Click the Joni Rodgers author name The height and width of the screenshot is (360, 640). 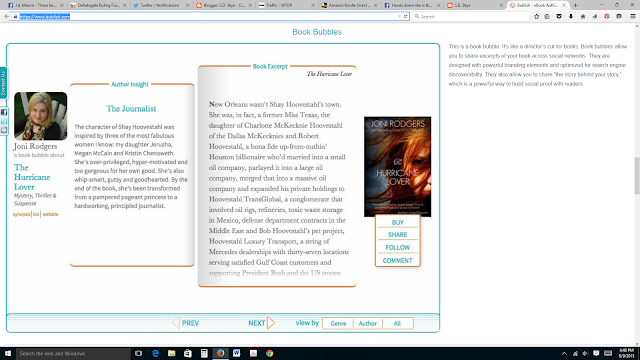tap(36, 146)
